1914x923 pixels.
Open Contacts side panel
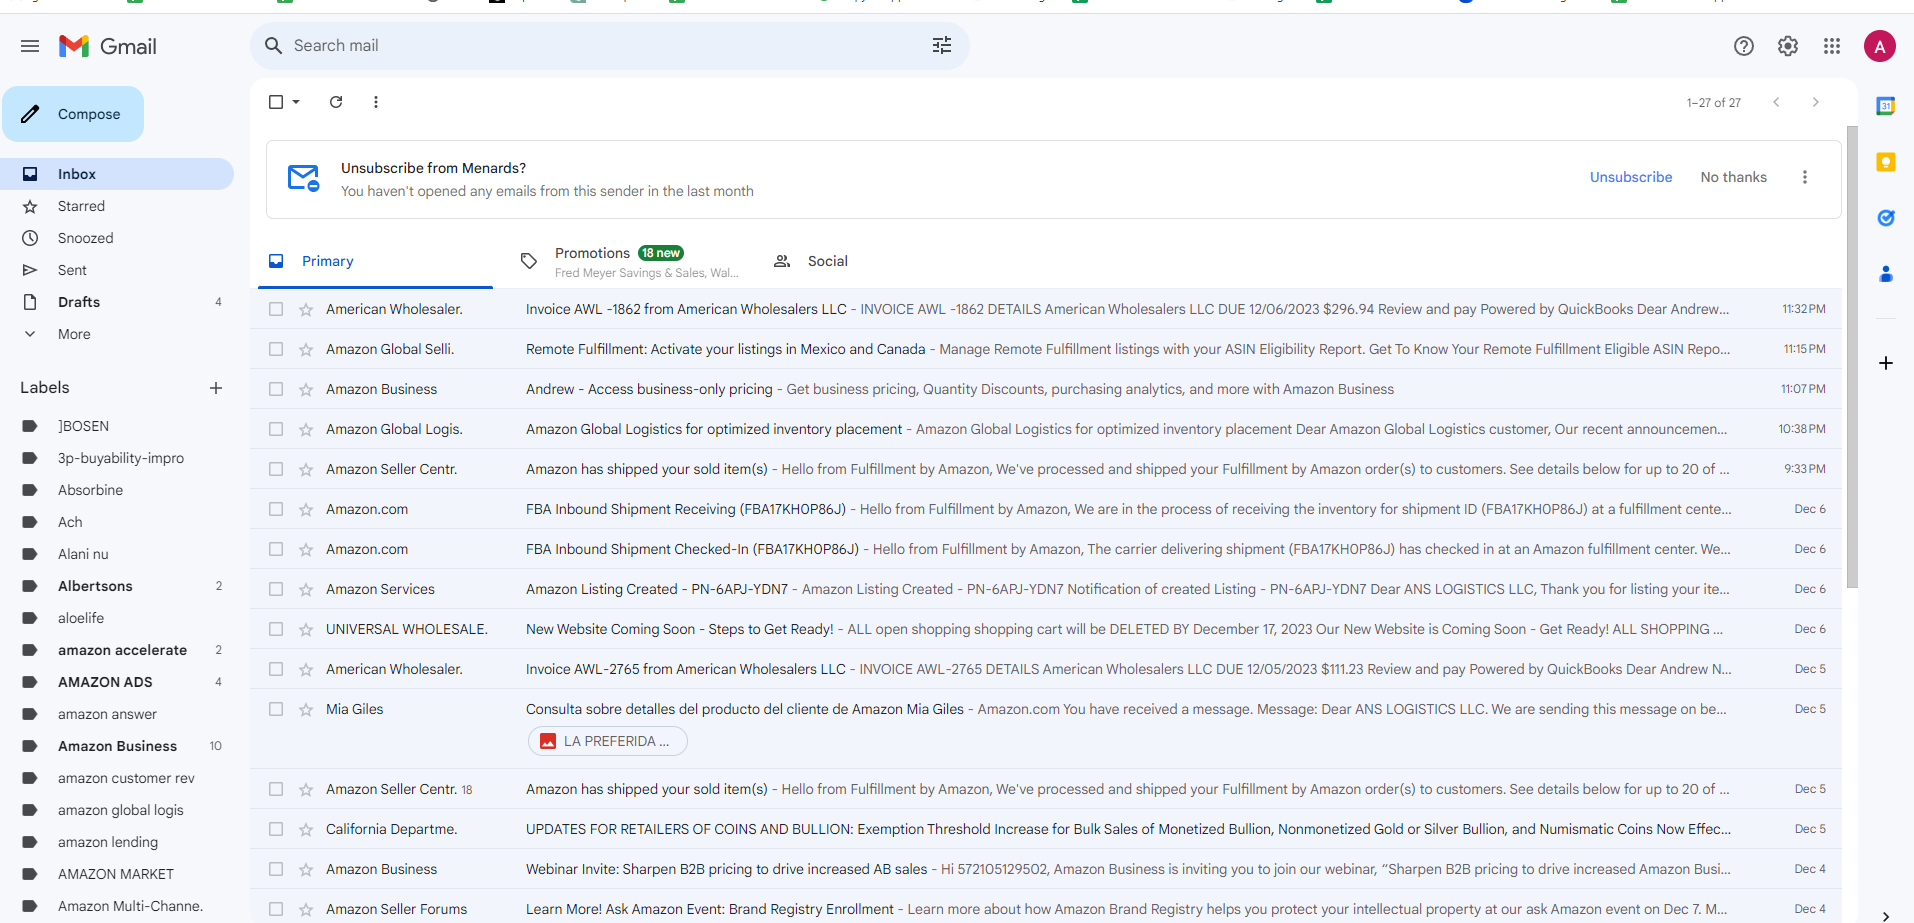pyautogui.click(x=1886, y=274)
